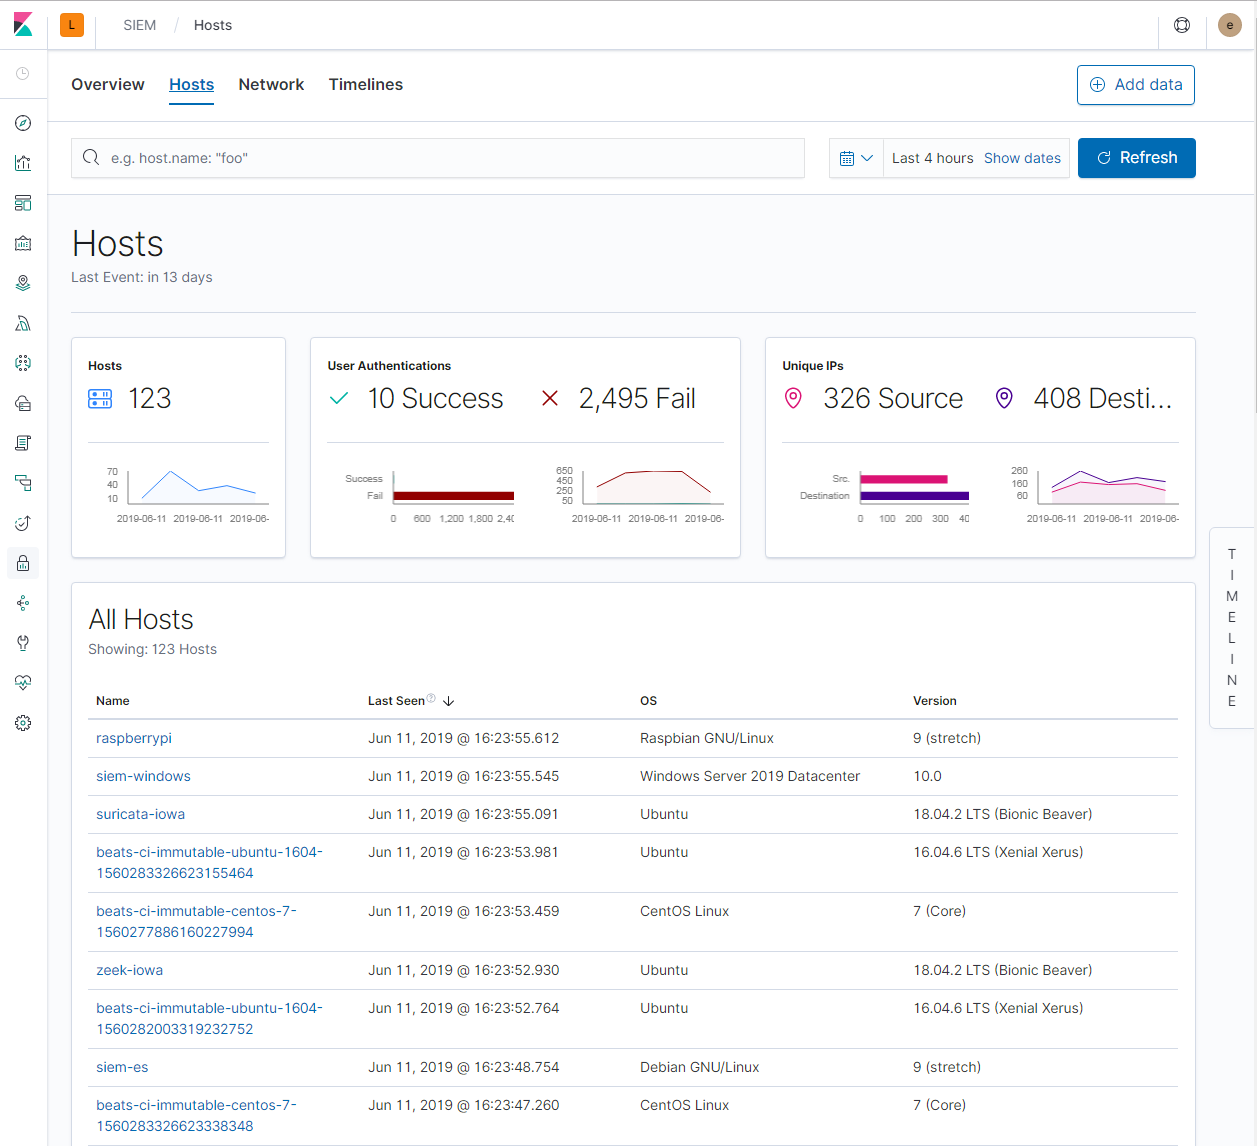Expand the Timeline flyout on the right

pyautogui.click(x=1232, y=626)
